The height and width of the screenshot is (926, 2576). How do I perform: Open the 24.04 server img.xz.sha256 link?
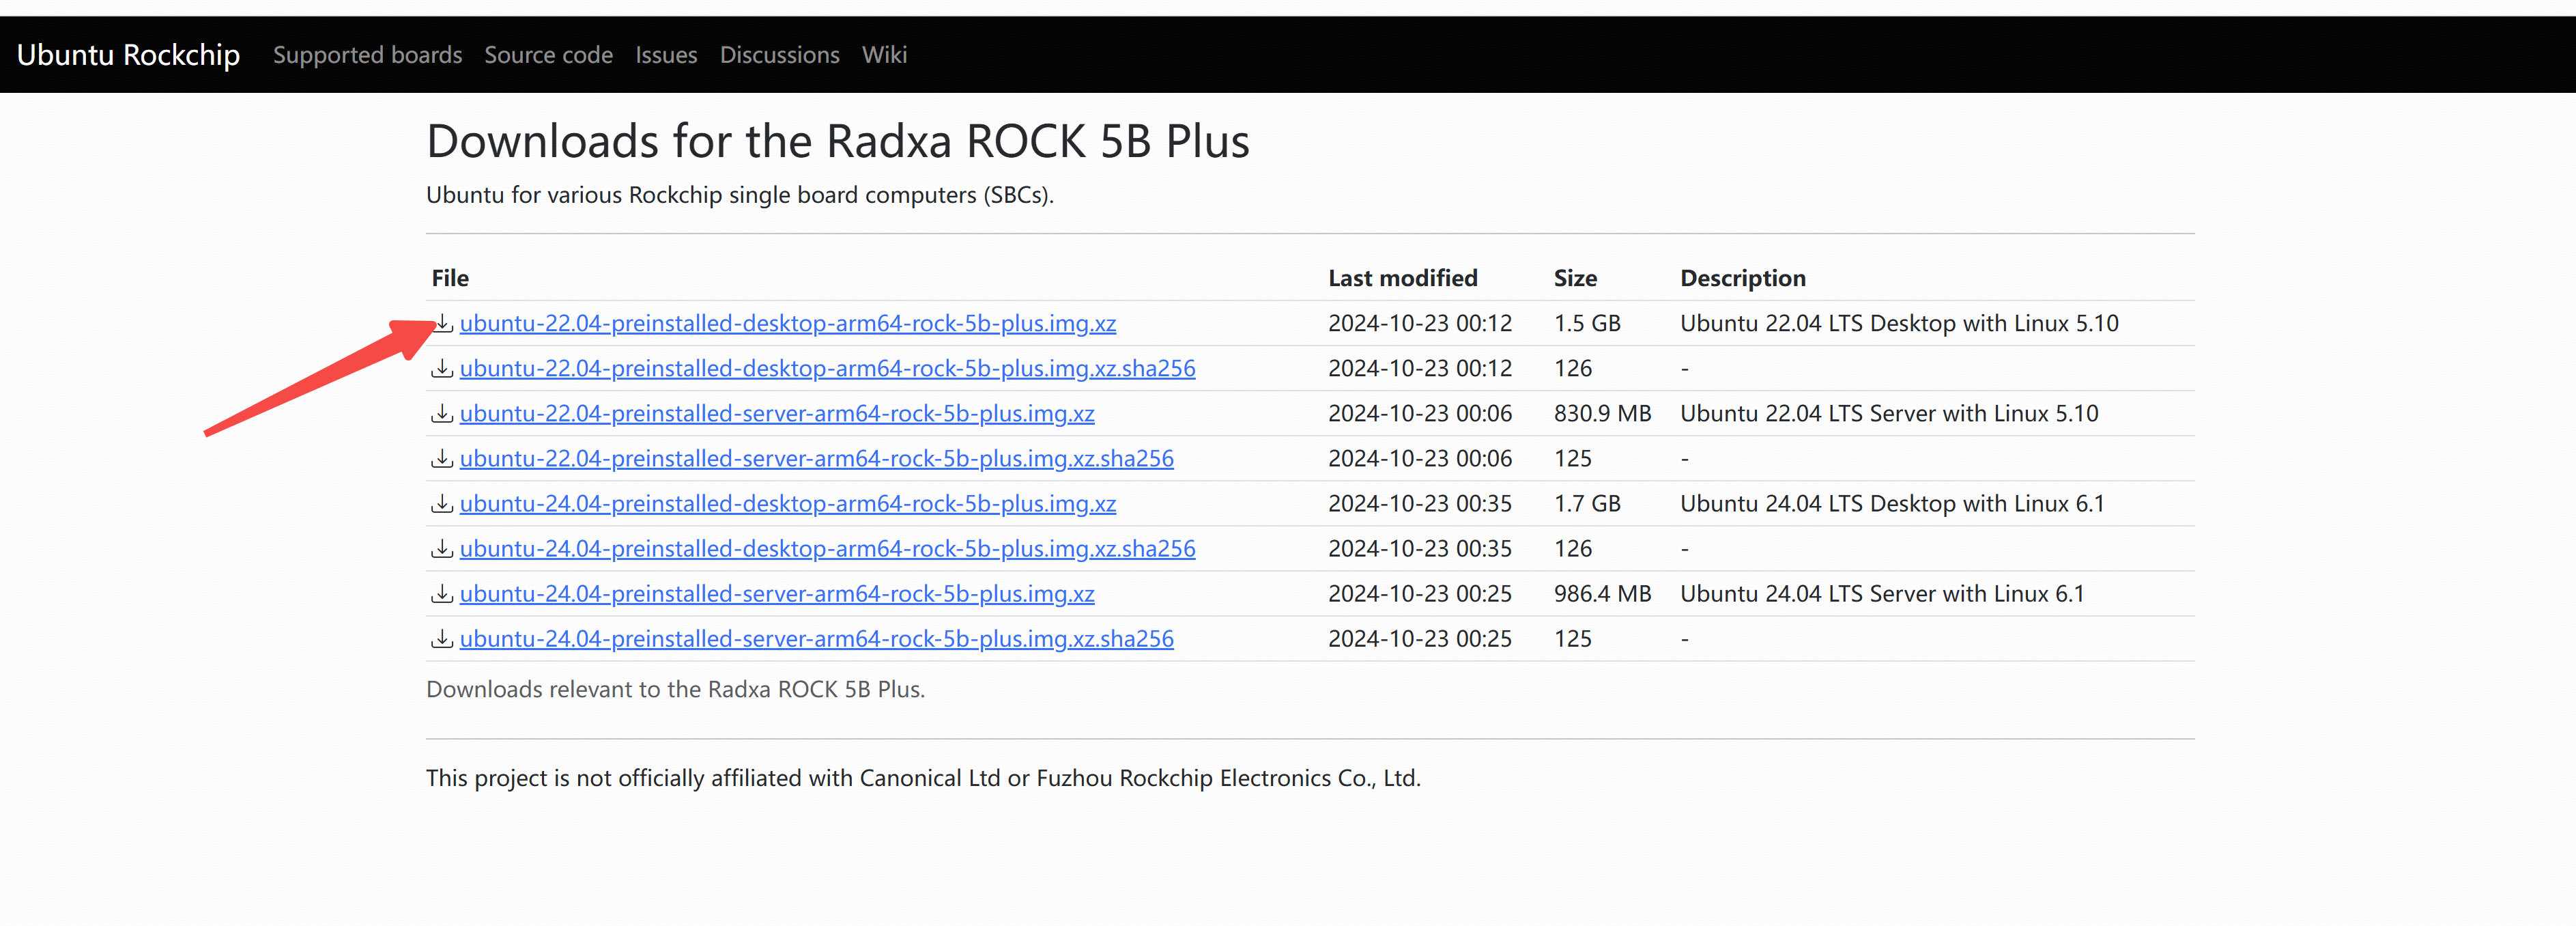point(816,639)
